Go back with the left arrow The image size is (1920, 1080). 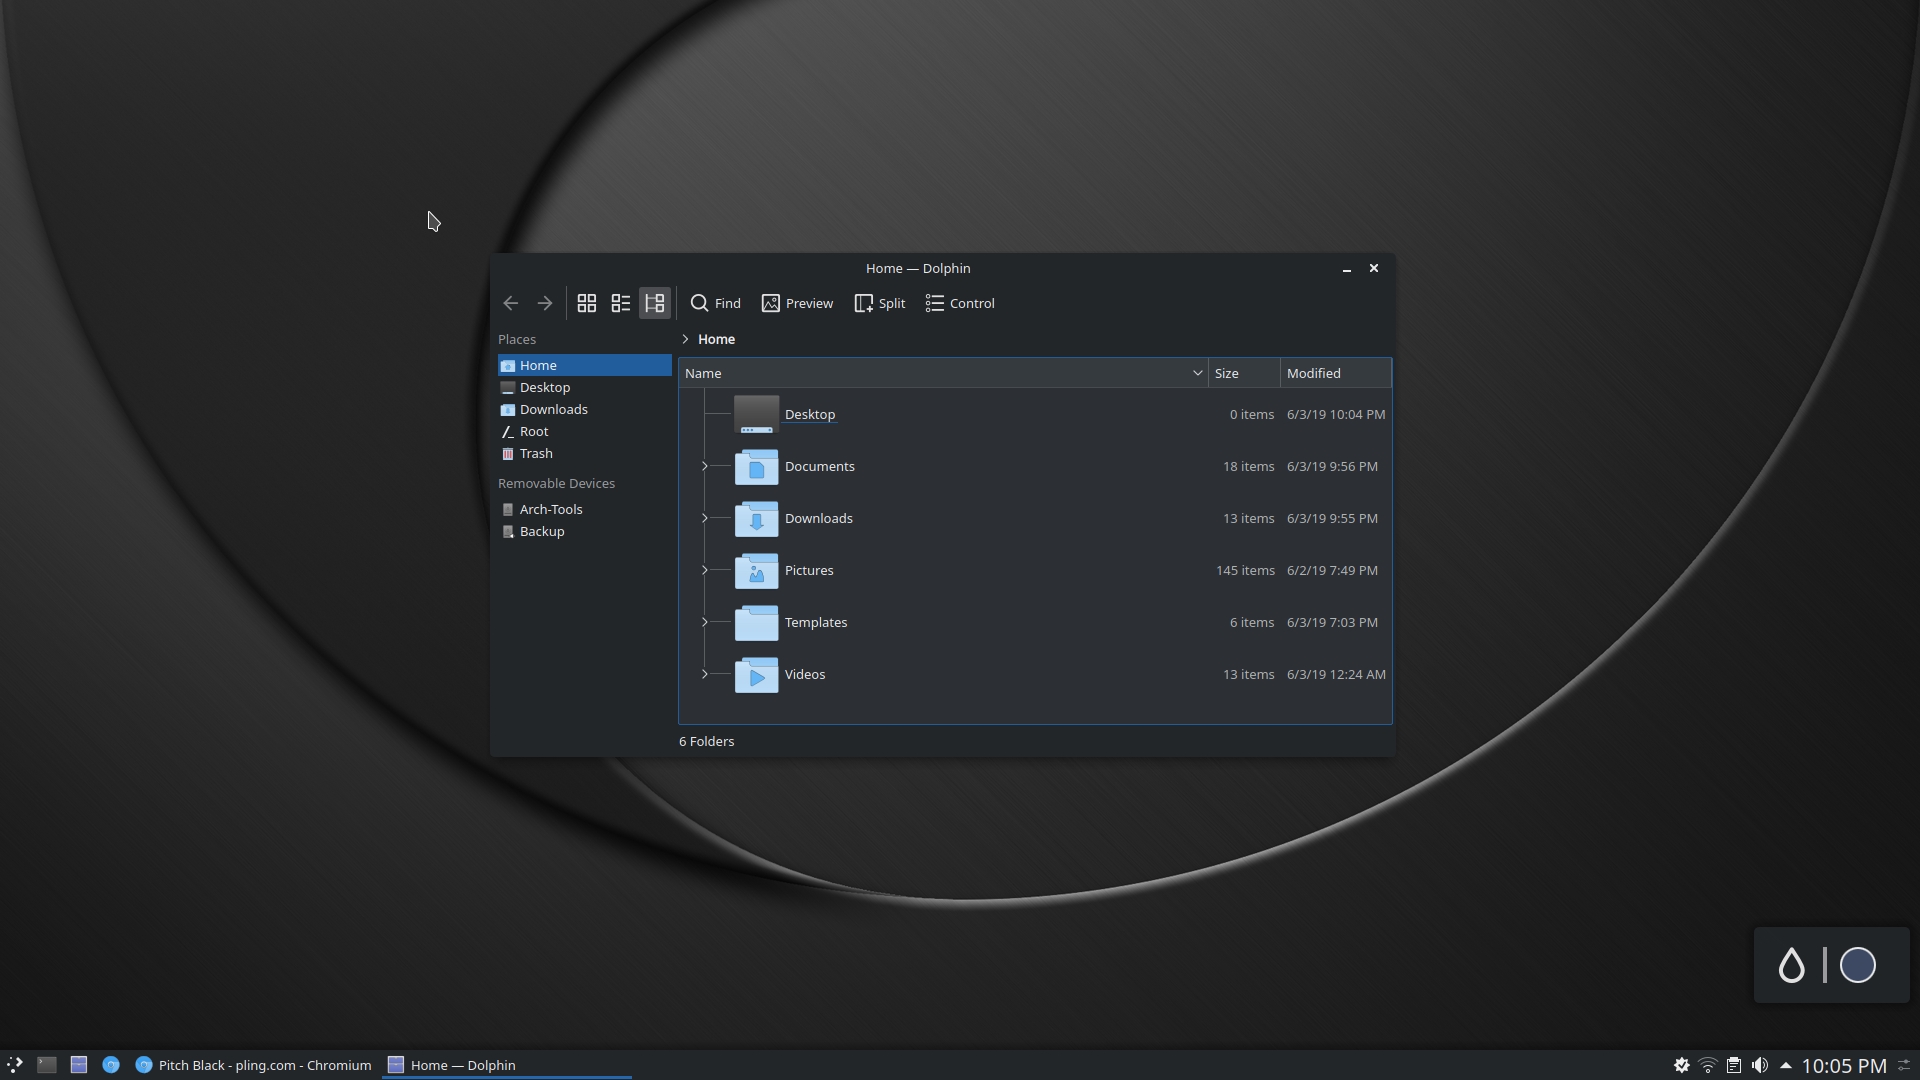point(511,303)
